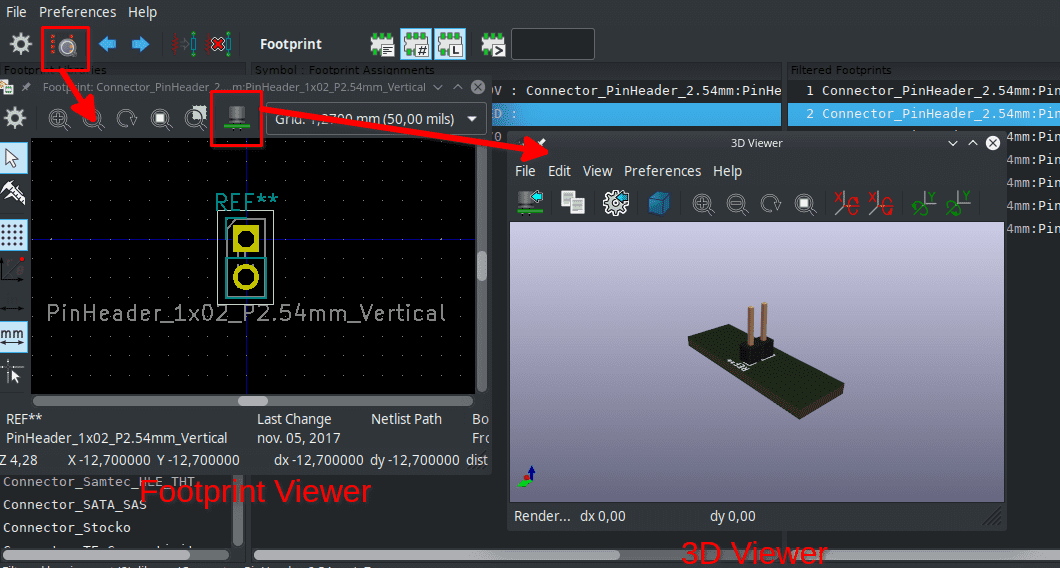This screenshot has width=1060, height=568.
Task: Open Preferences menu in 3D Viewer
Action: pyautogui.click(x=662, y=171)
